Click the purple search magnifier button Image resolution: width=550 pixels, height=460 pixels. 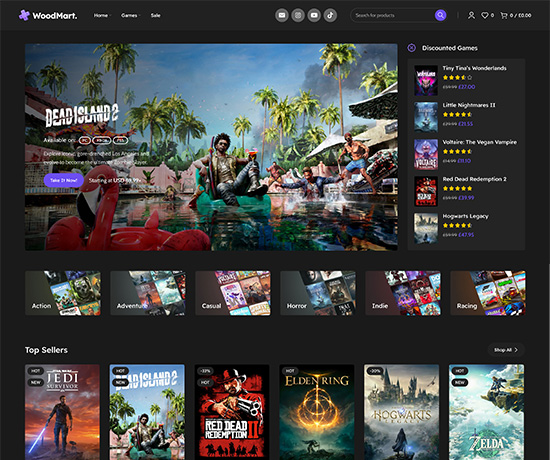click(x=441, y=15)
